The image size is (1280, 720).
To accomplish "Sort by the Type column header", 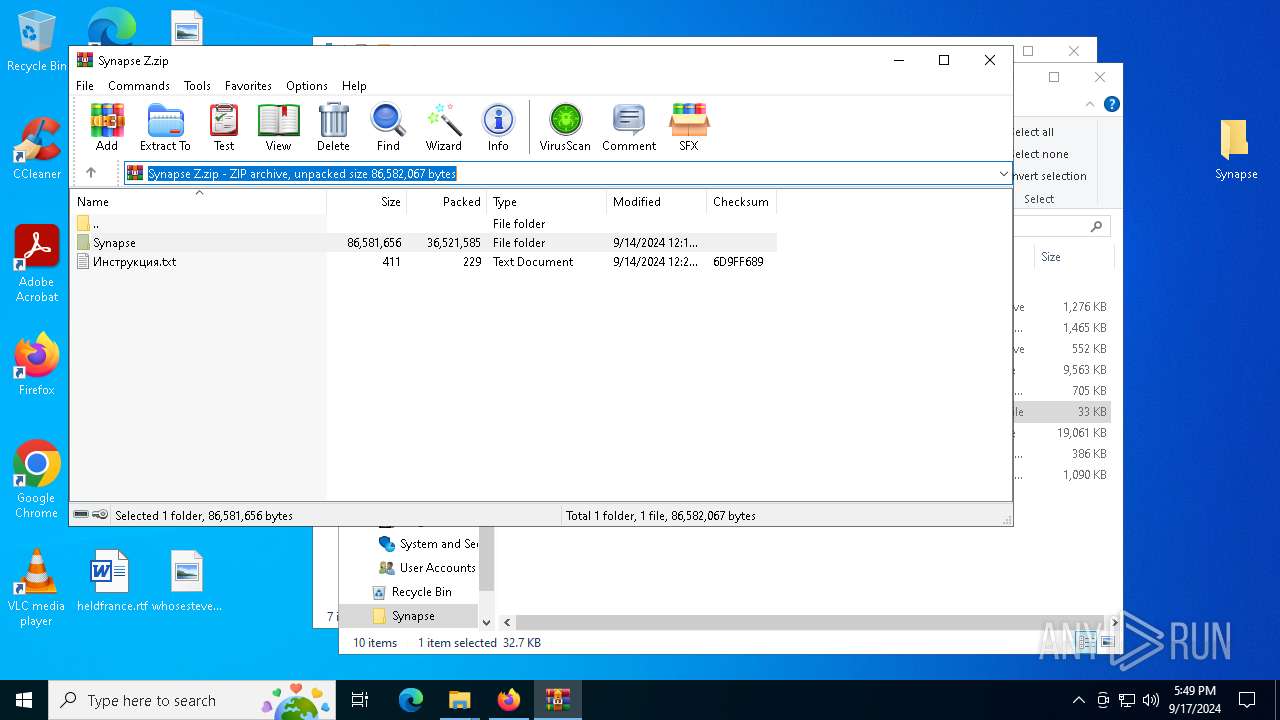I will click(546, 202).
